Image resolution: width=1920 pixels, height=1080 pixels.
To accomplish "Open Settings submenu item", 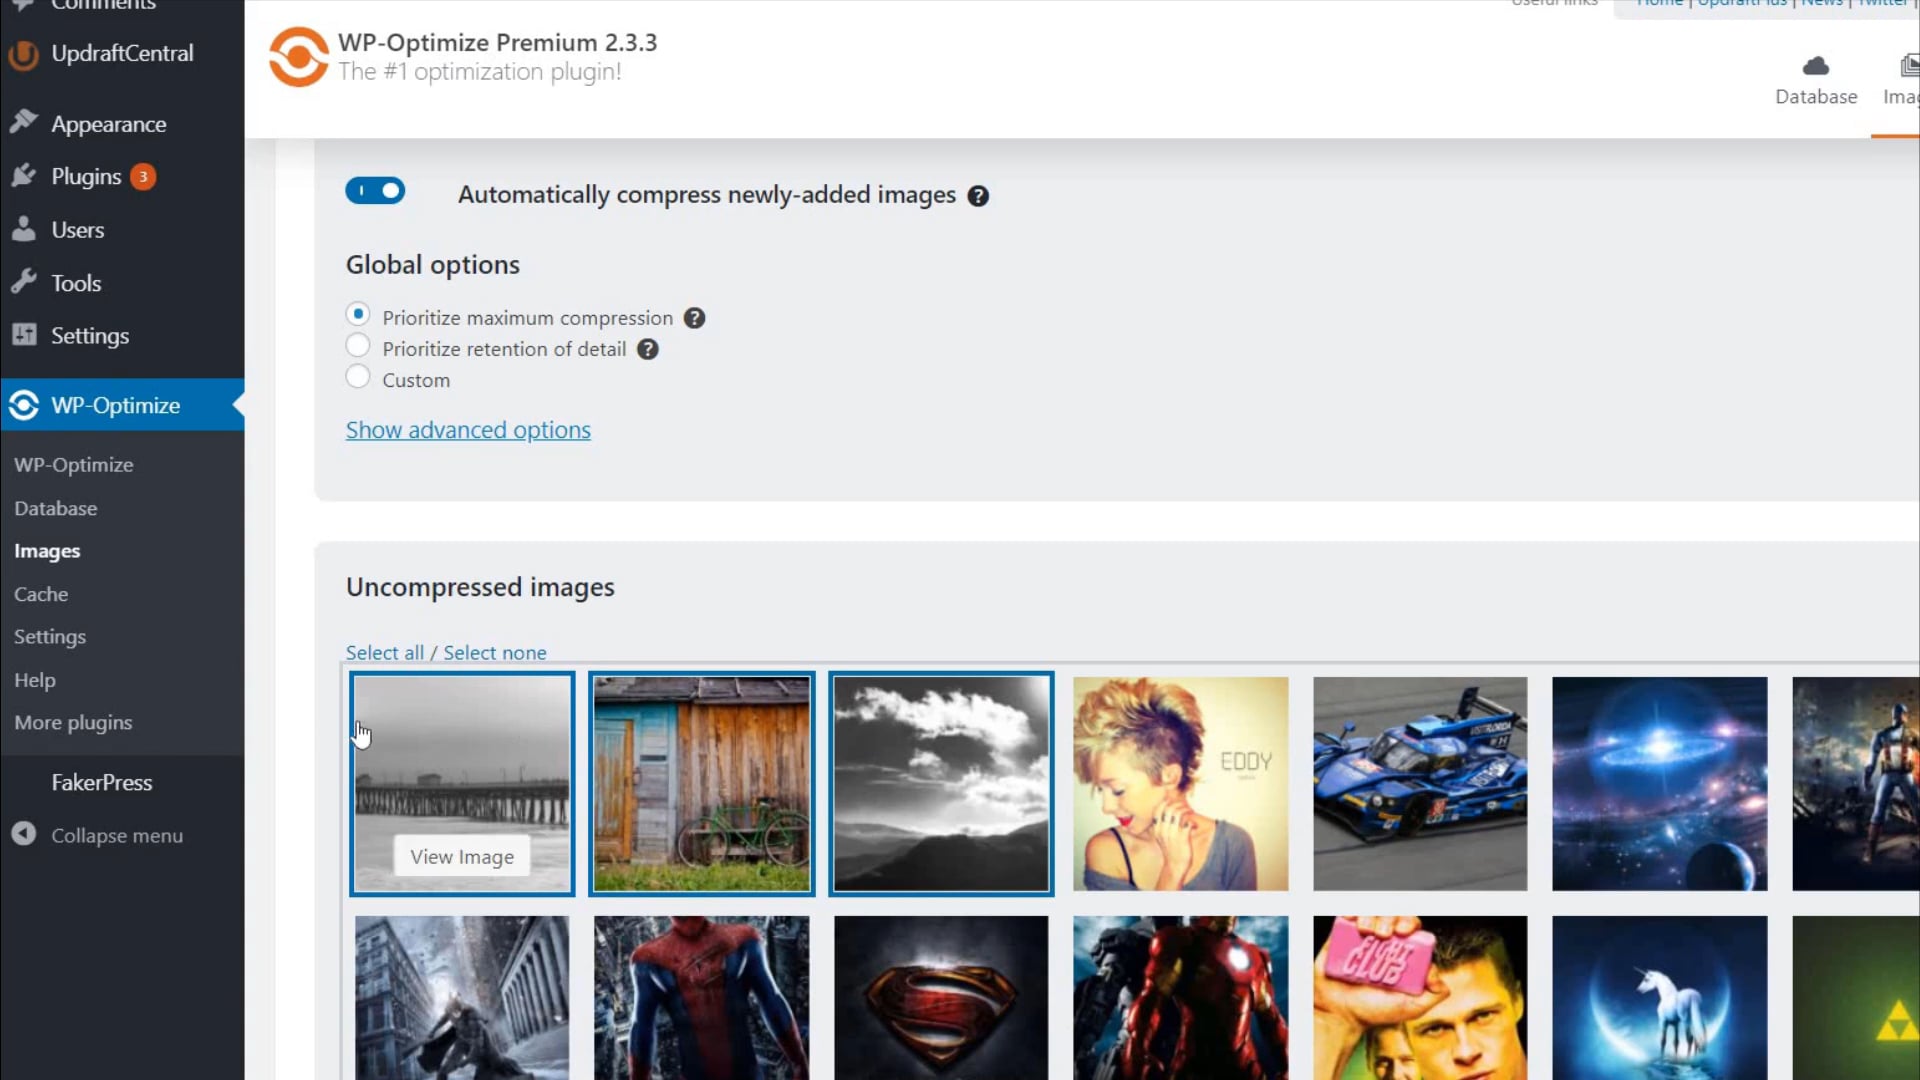I will click(x=50, y=636).
